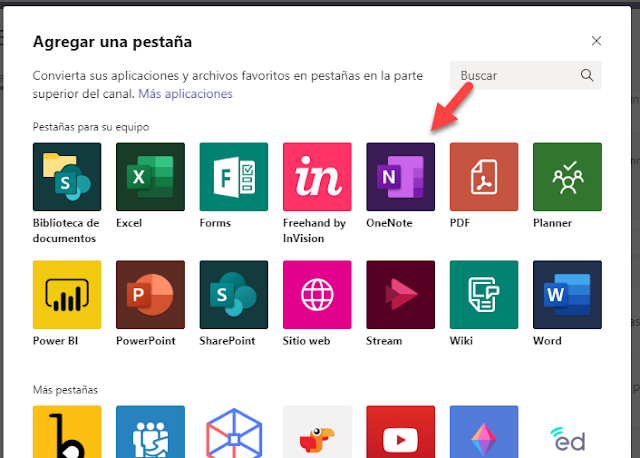Choose the wireframe cube app icon
Screen dimensions: 640x458
(x=234, y=432)
